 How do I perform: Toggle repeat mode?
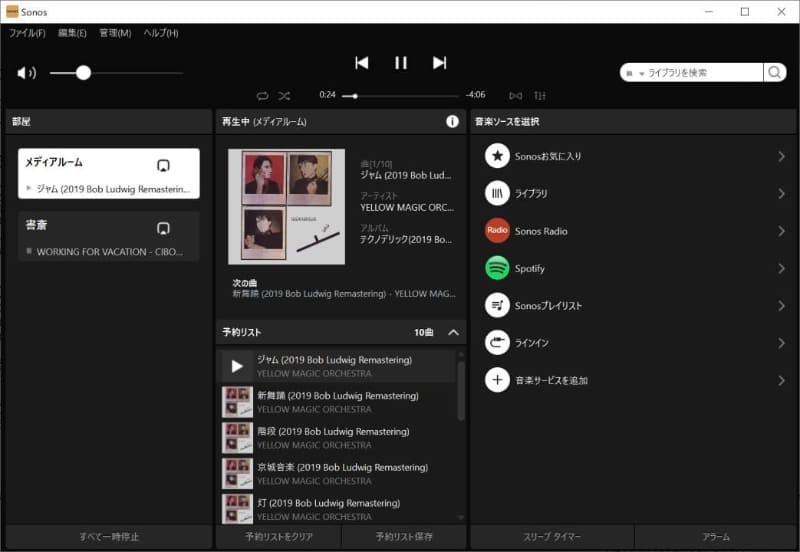pos(262,95)
